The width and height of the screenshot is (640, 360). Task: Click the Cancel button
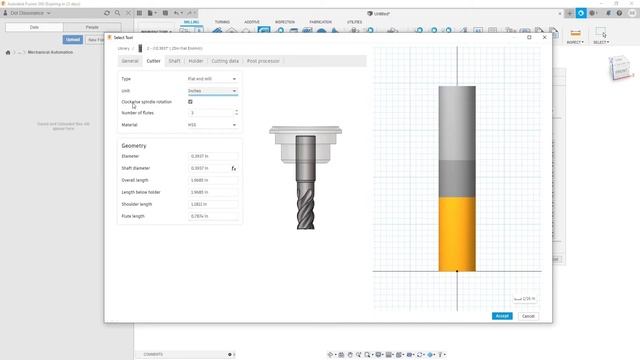pos(528,316)
